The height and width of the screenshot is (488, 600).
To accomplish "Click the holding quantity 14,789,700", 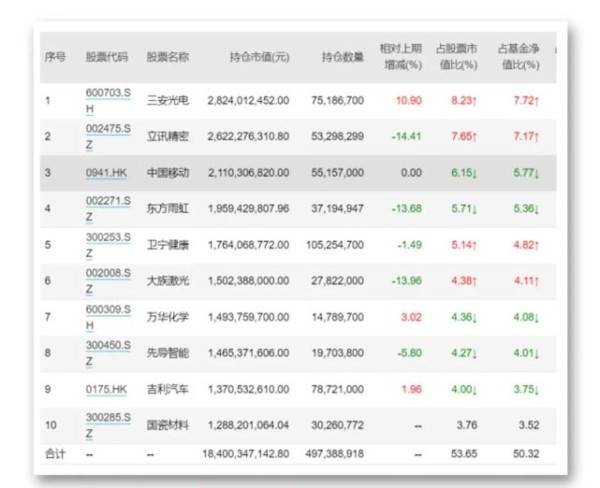I will click(x=338, y=317).
